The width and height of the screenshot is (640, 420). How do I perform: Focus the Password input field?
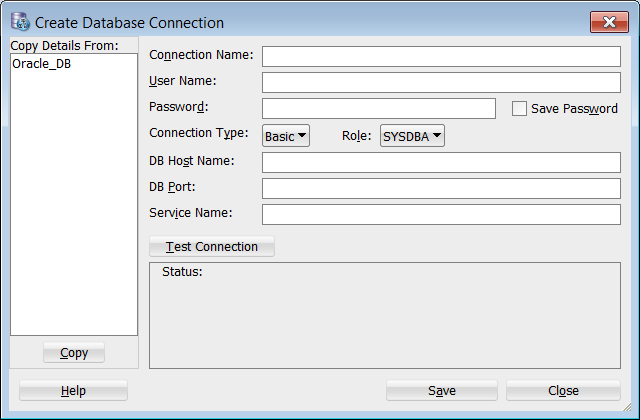pyautogui.click(x=379, y=109)
